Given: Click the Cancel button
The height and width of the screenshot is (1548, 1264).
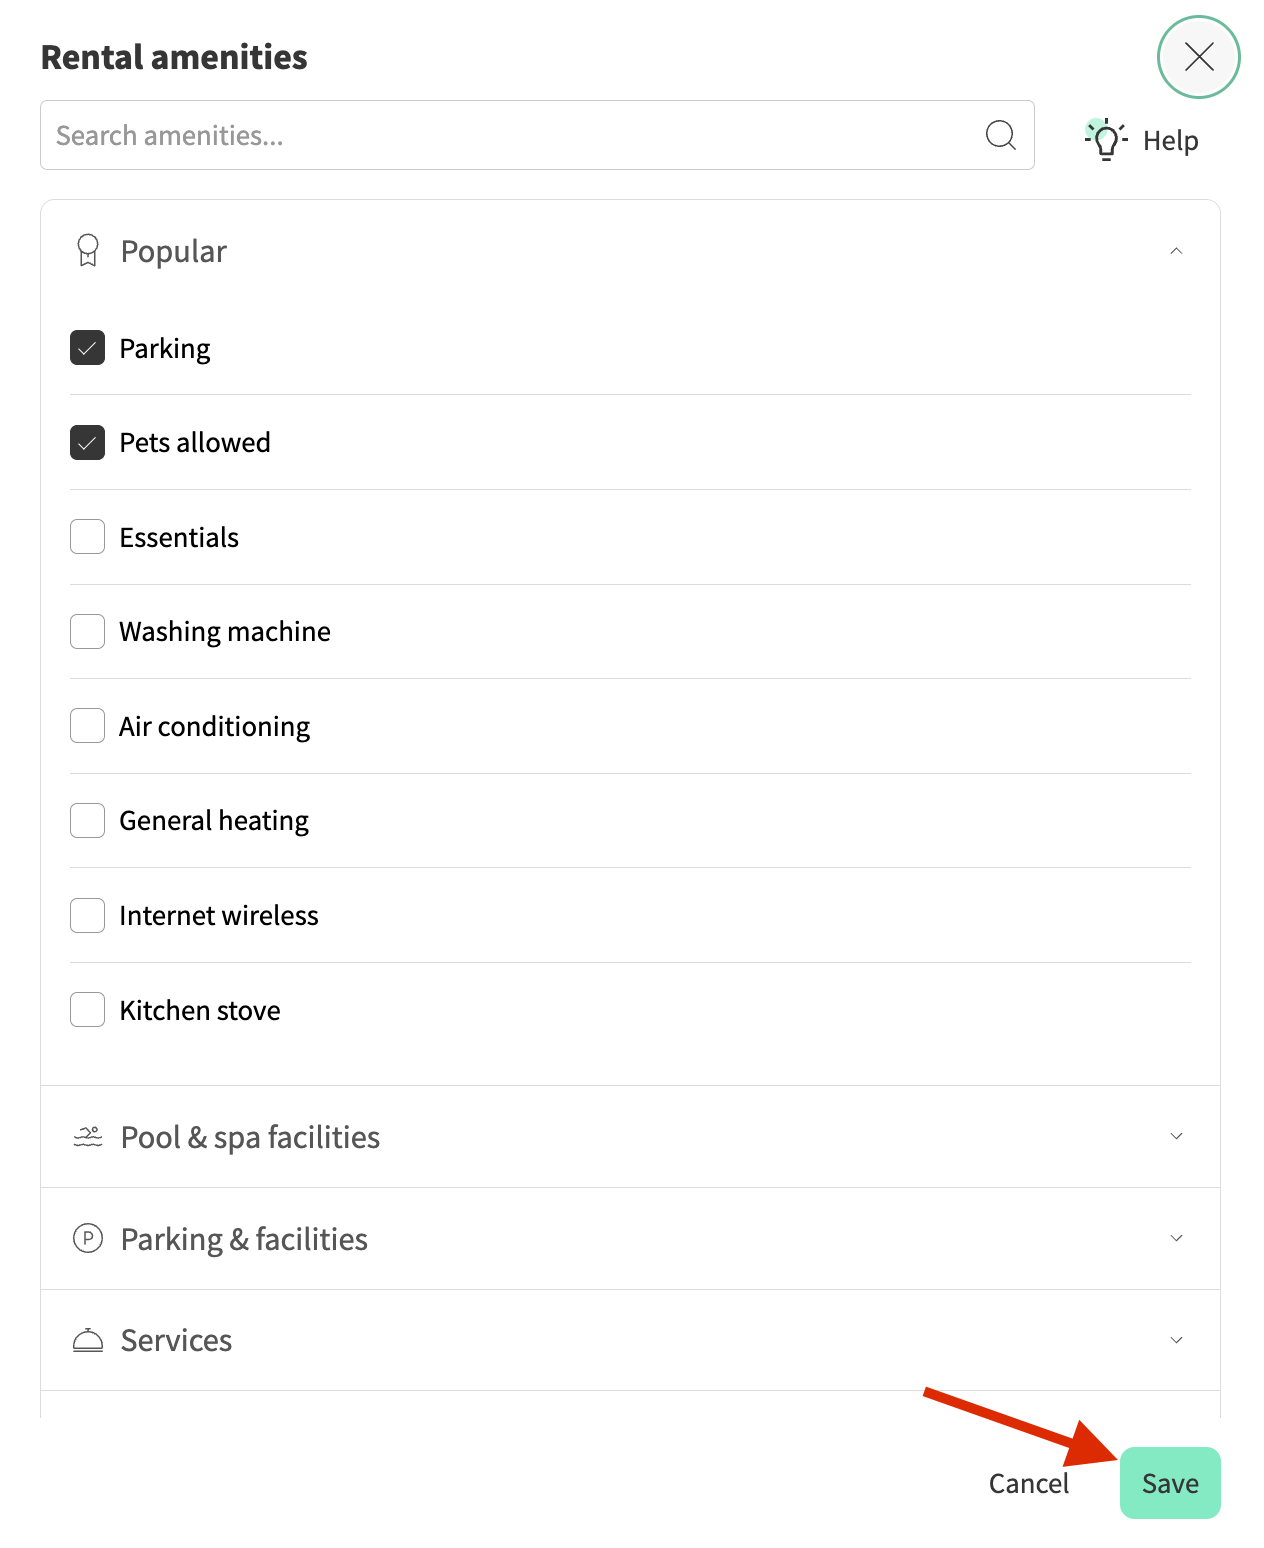Looking at the screenshot, I should click(1029, 1483).
